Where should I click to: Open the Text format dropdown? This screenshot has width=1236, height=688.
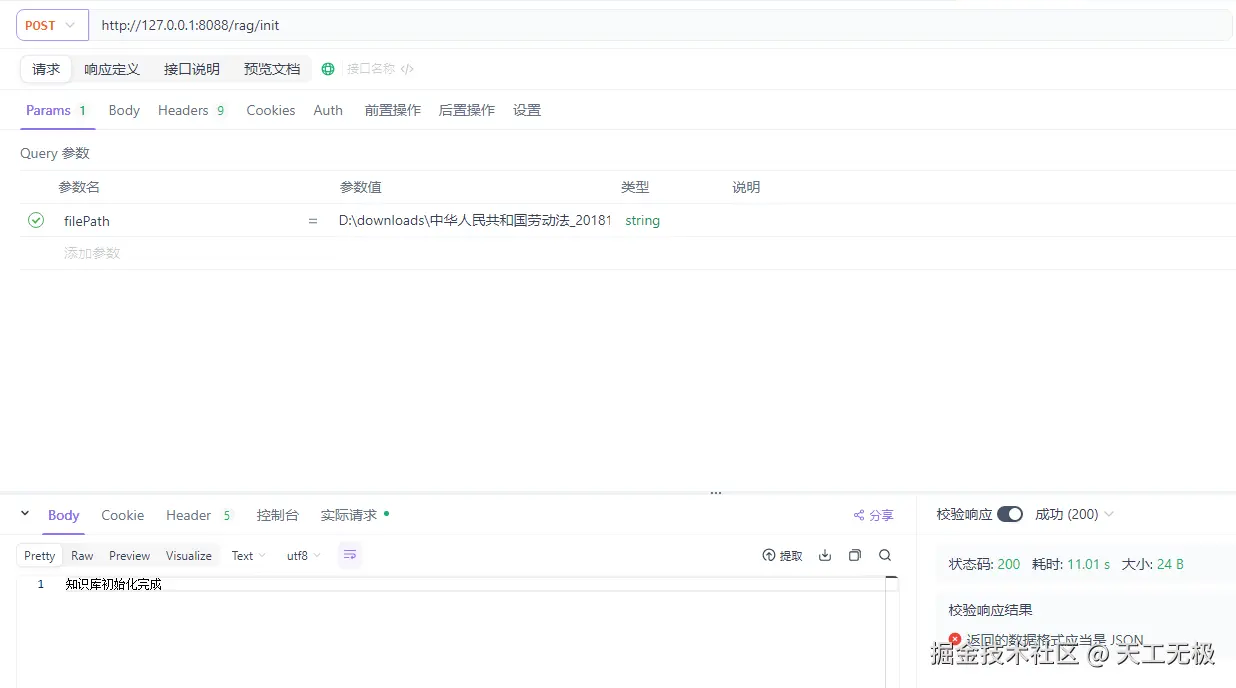248,555
